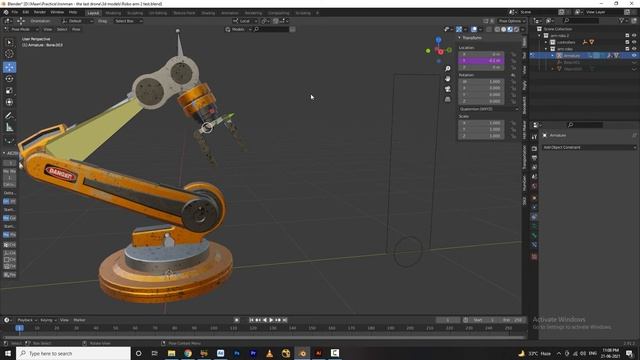
Task: Expand the controllers collection in outliner
Action: 546,42
